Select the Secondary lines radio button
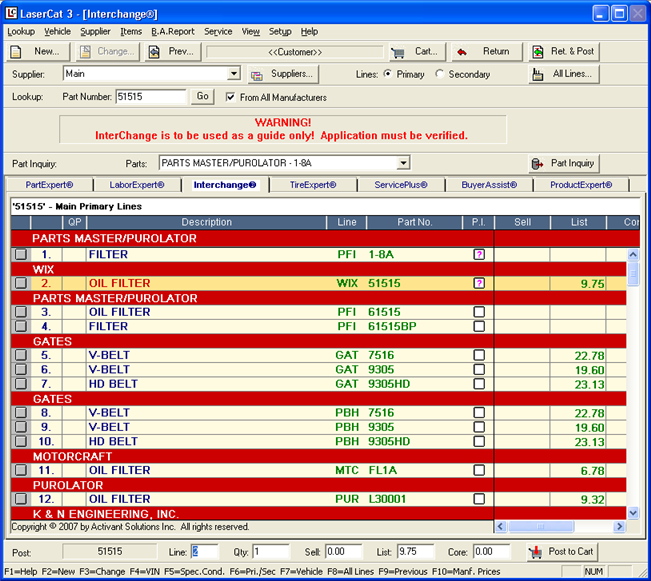 point(441,74)
